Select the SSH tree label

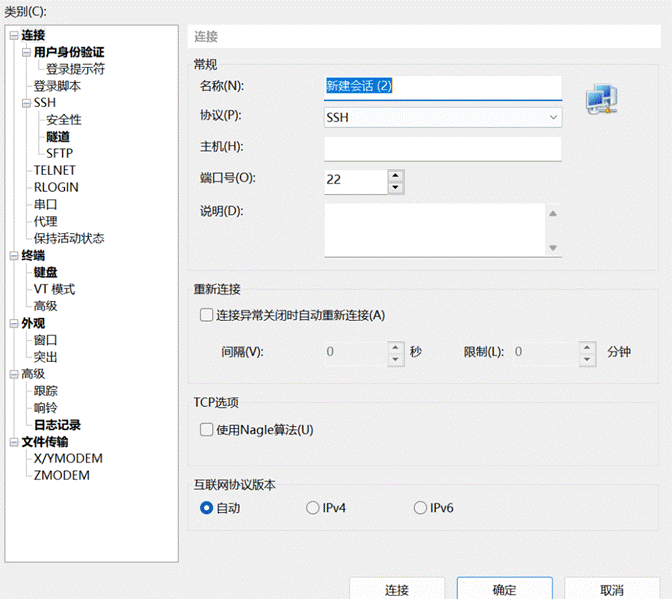(45, 103)
